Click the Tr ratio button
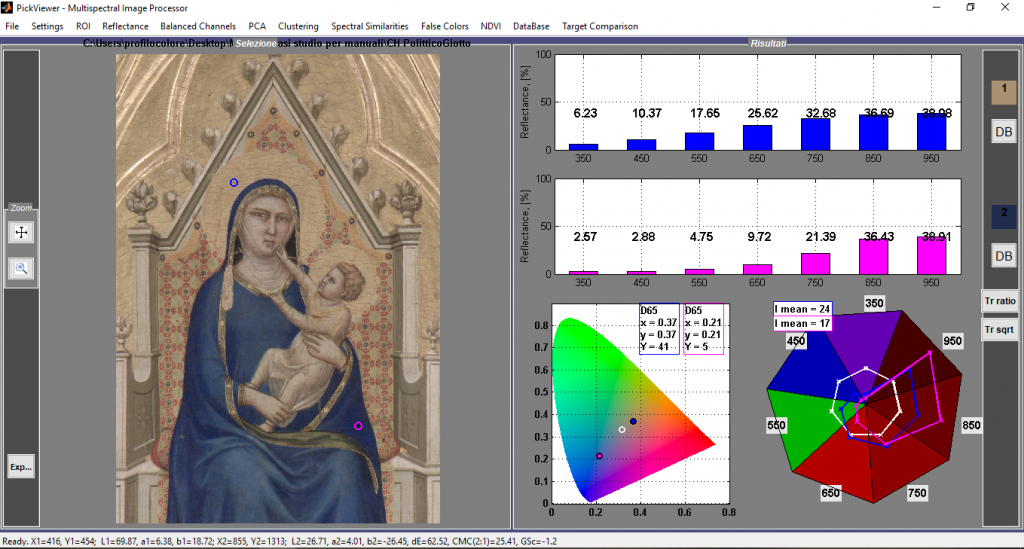 1000,301
